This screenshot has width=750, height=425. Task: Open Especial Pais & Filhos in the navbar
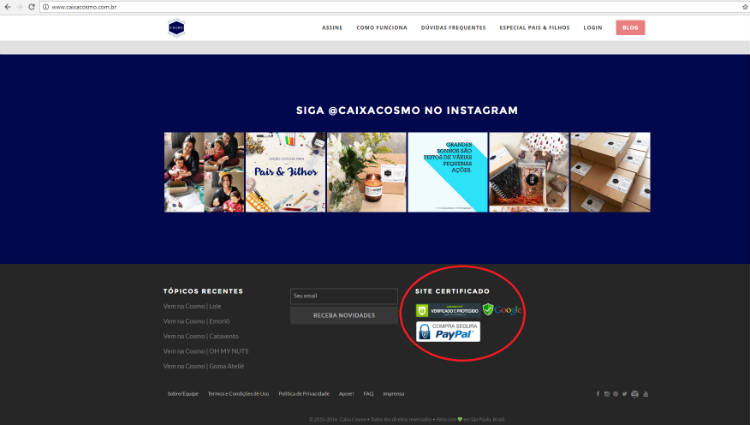(534, 28)
